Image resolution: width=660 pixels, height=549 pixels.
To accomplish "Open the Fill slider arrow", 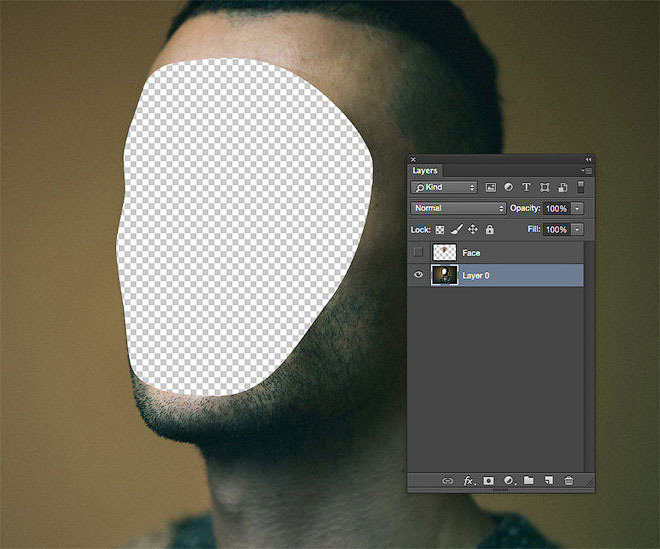I will click(x=578, y=229).
